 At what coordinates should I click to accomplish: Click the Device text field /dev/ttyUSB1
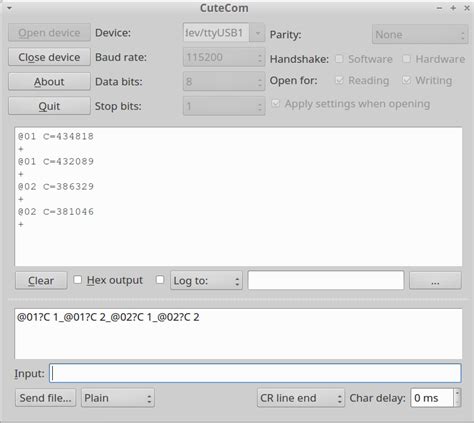[x=216, y=33]
